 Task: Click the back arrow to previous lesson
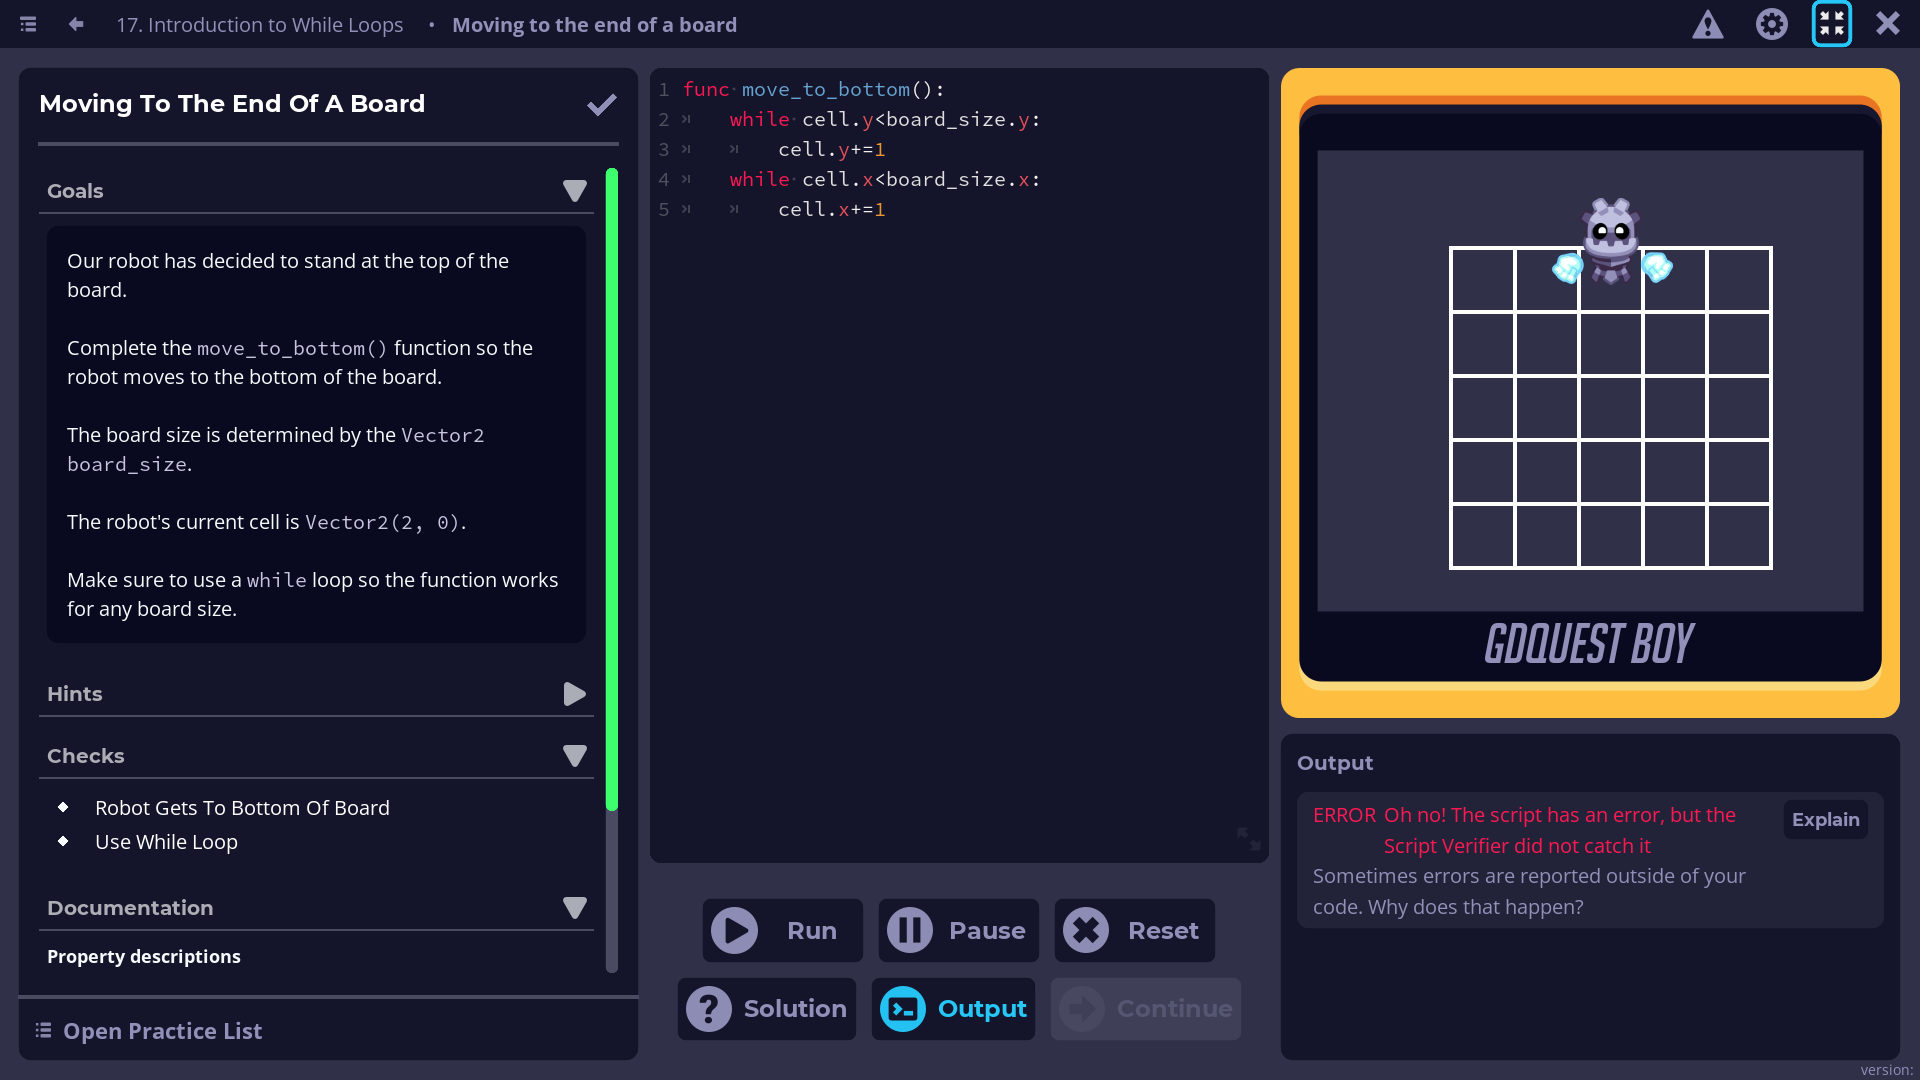click(76, 24)
